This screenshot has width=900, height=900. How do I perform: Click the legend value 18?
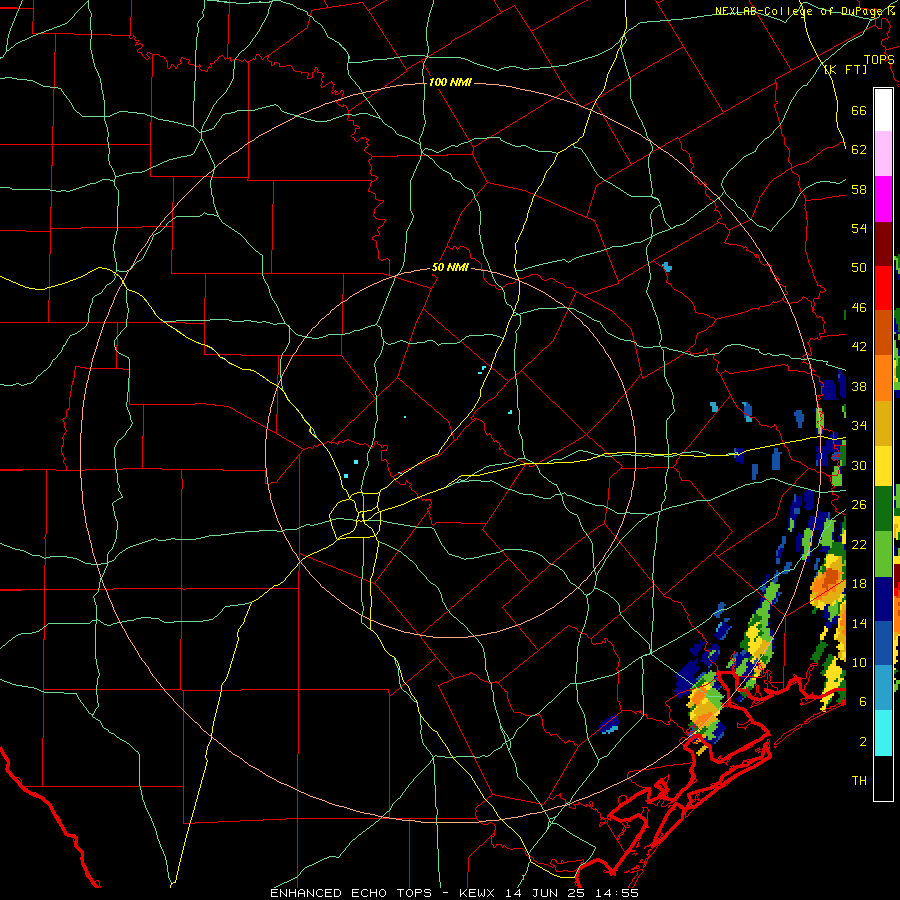pyautogui.click(x=859, y=584)
